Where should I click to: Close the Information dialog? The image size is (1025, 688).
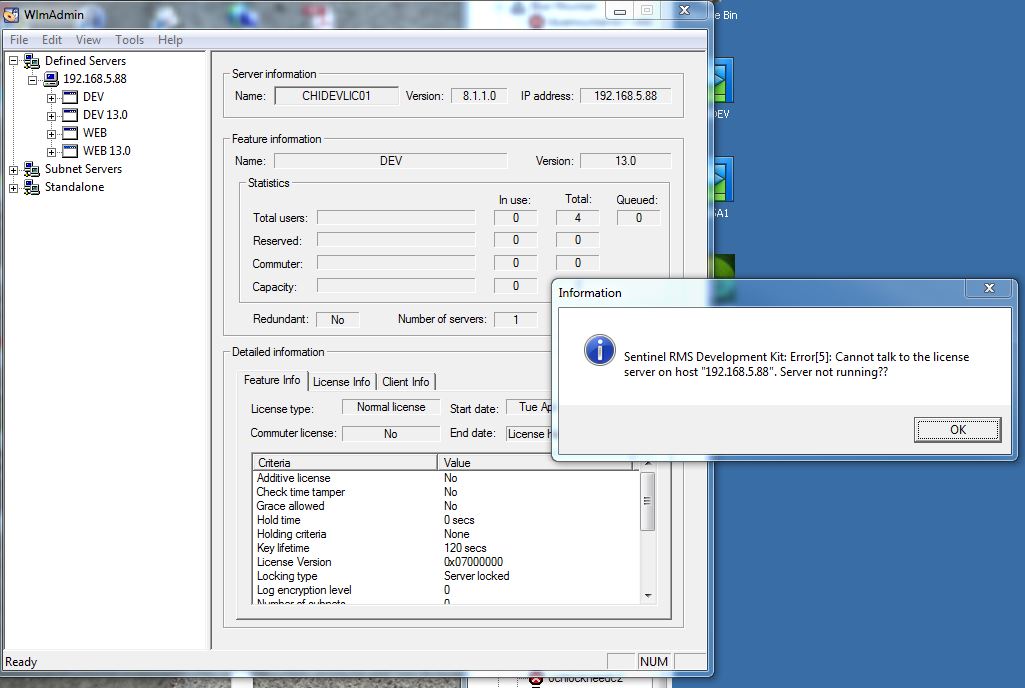(989, 288)
